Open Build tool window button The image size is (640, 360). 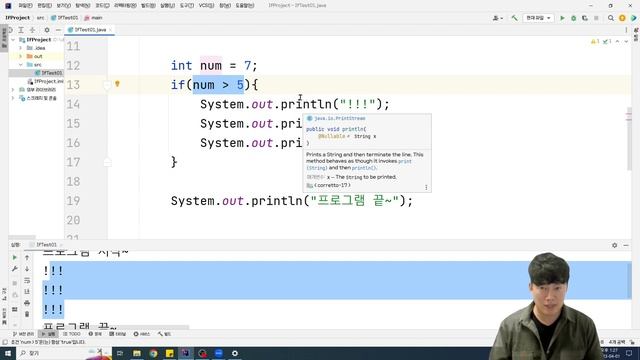[164, 334]
